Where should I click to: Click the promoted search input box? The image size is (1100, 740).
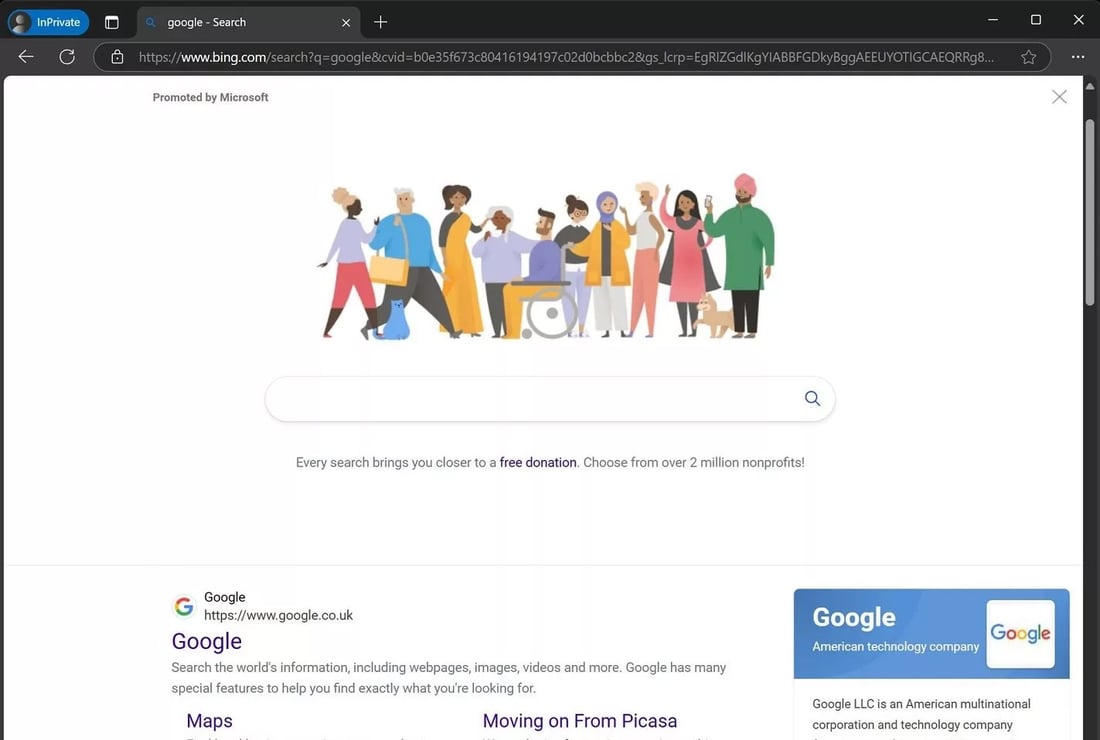550,399
